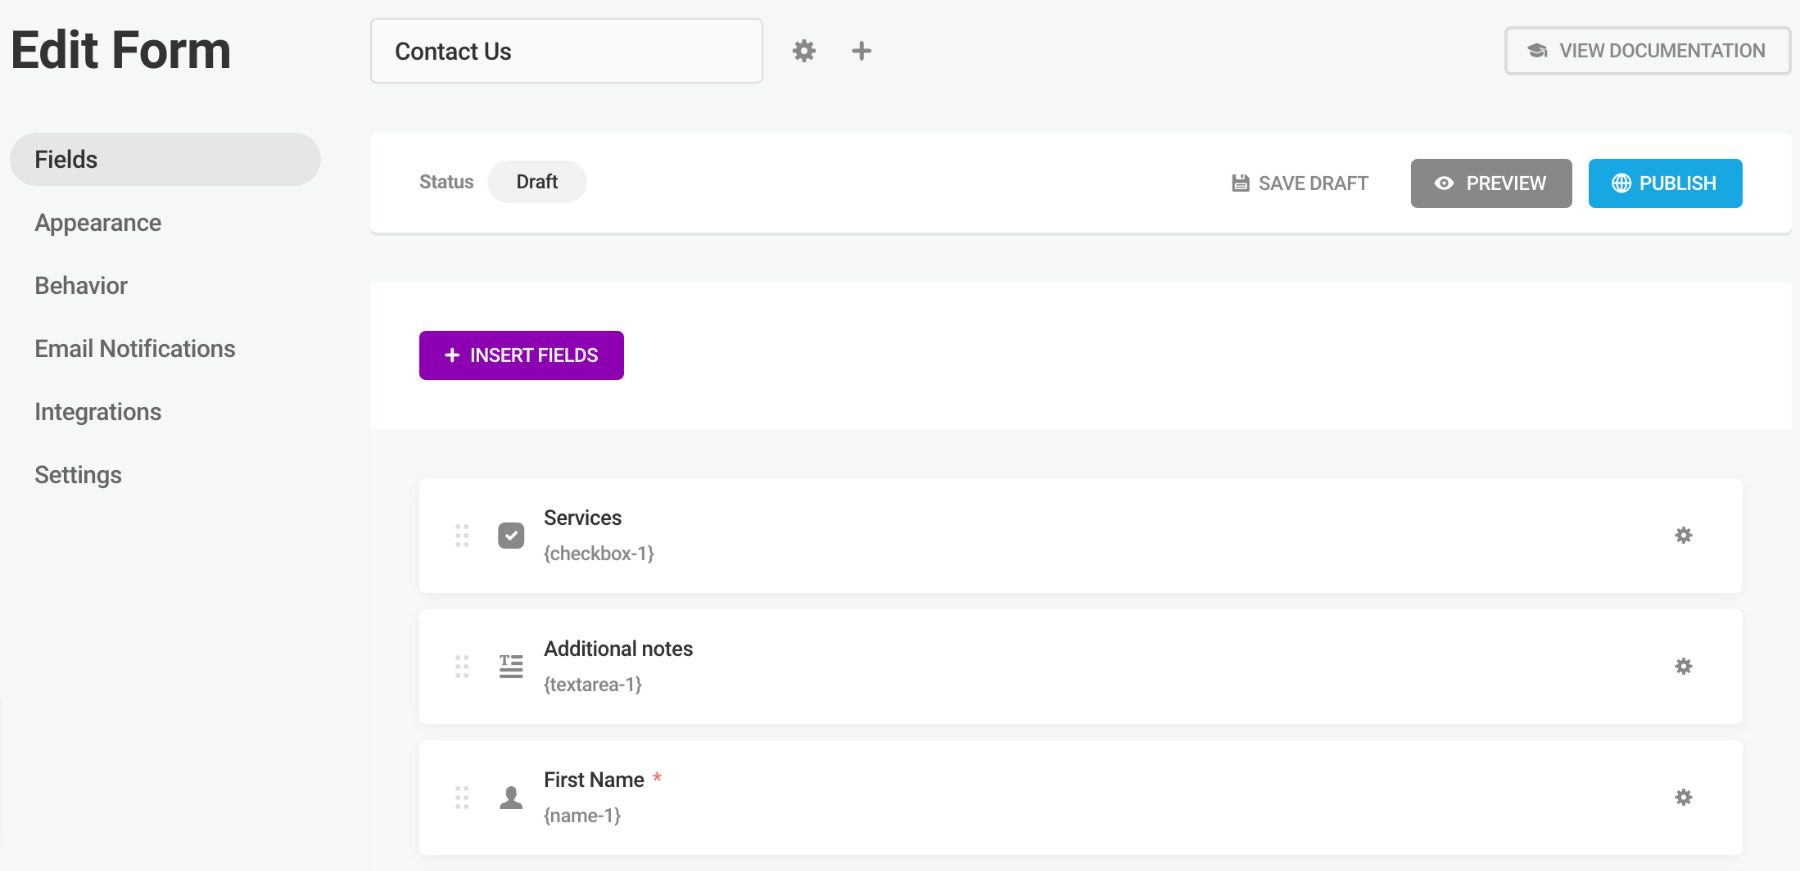Click the textarea icon of Additional notes
The image size is (1800, 871).
[x=511, y=666]
